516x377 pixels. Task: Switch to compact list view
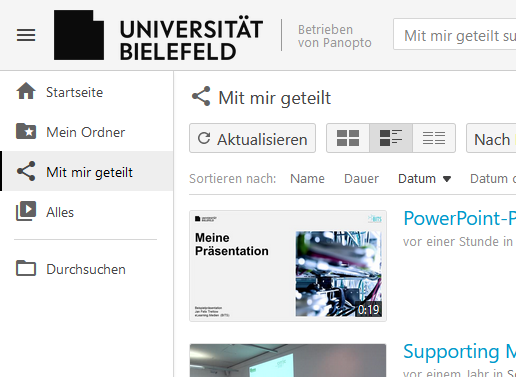click(434, 138)
